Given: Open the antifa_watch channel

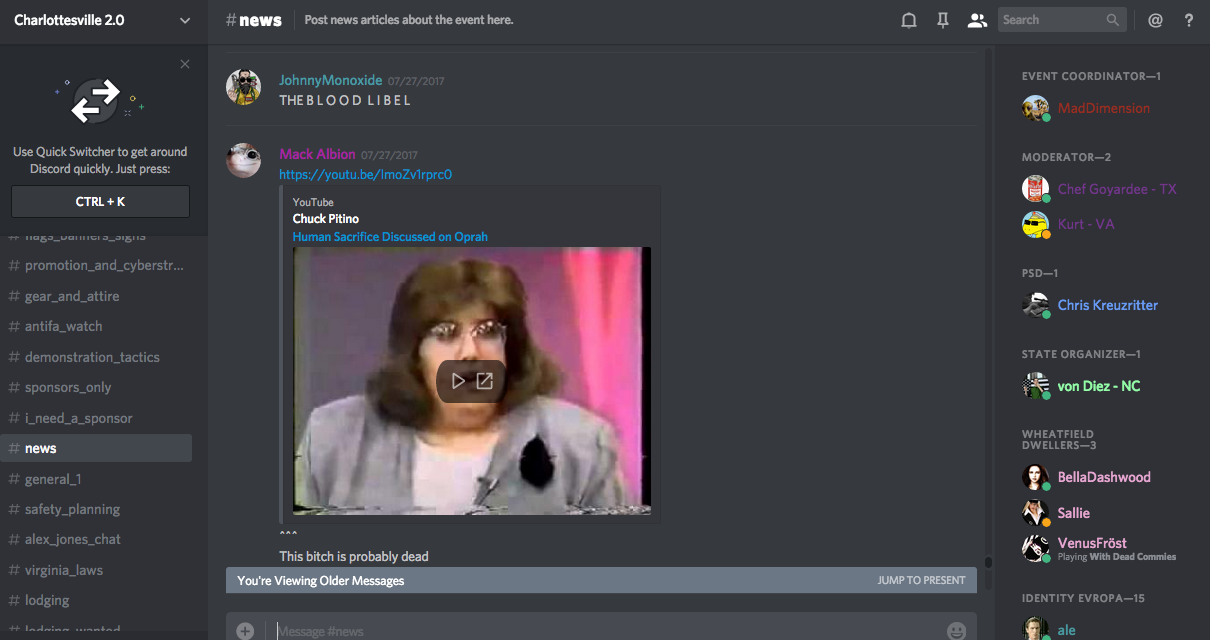Looking at the screenshot, I should click(64, 326).
